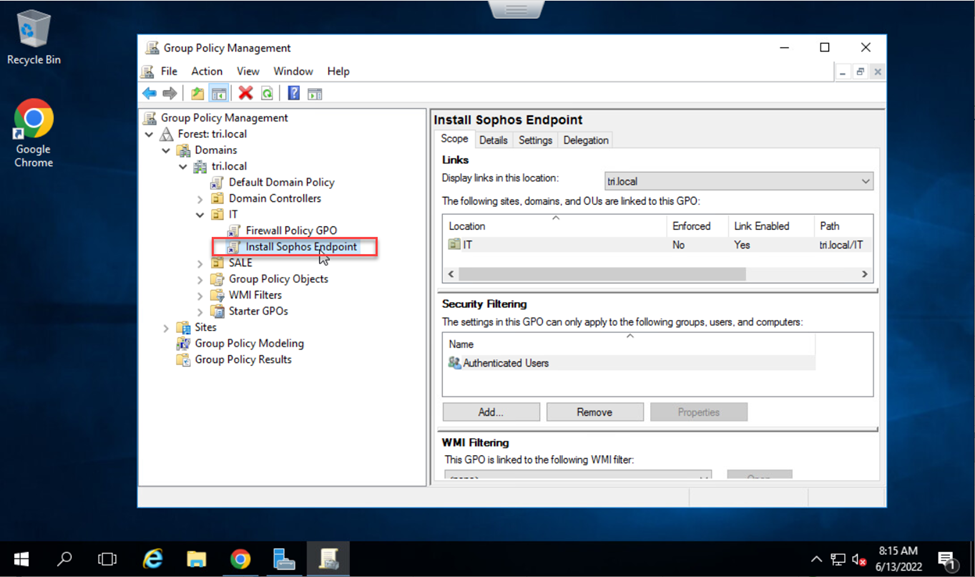
Task: Open Google Chrome desktop shortcut
Action: pyautogui.click(x=34, y=134)
